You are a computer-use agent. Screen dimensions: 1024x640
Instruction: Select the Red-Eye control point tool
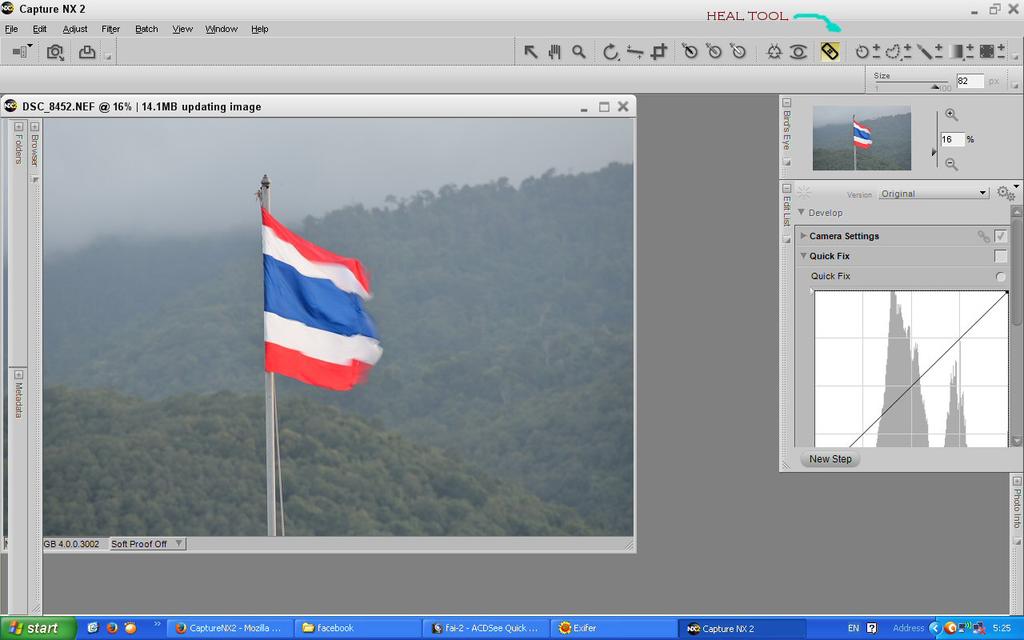(798, 52)
